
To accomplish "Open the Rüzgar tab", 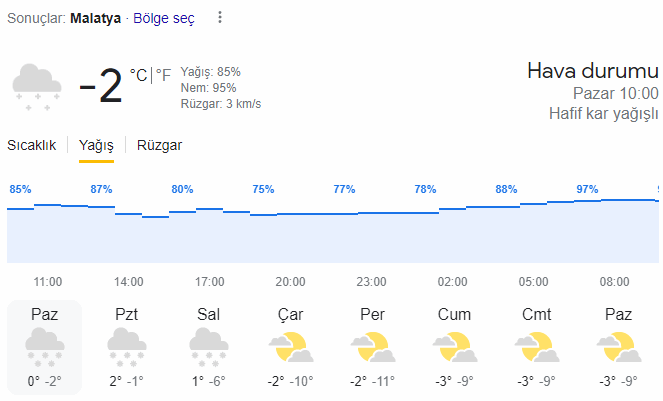I will point(159,145).
